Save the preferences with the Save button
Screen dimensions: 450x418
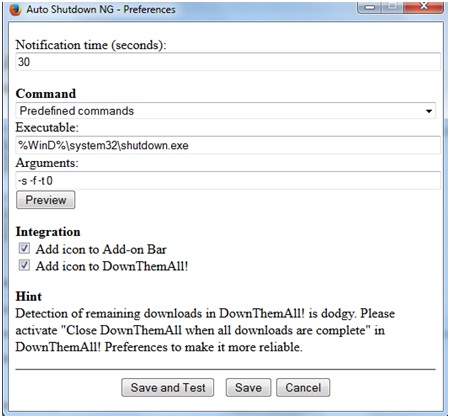(x=248, y=387)
